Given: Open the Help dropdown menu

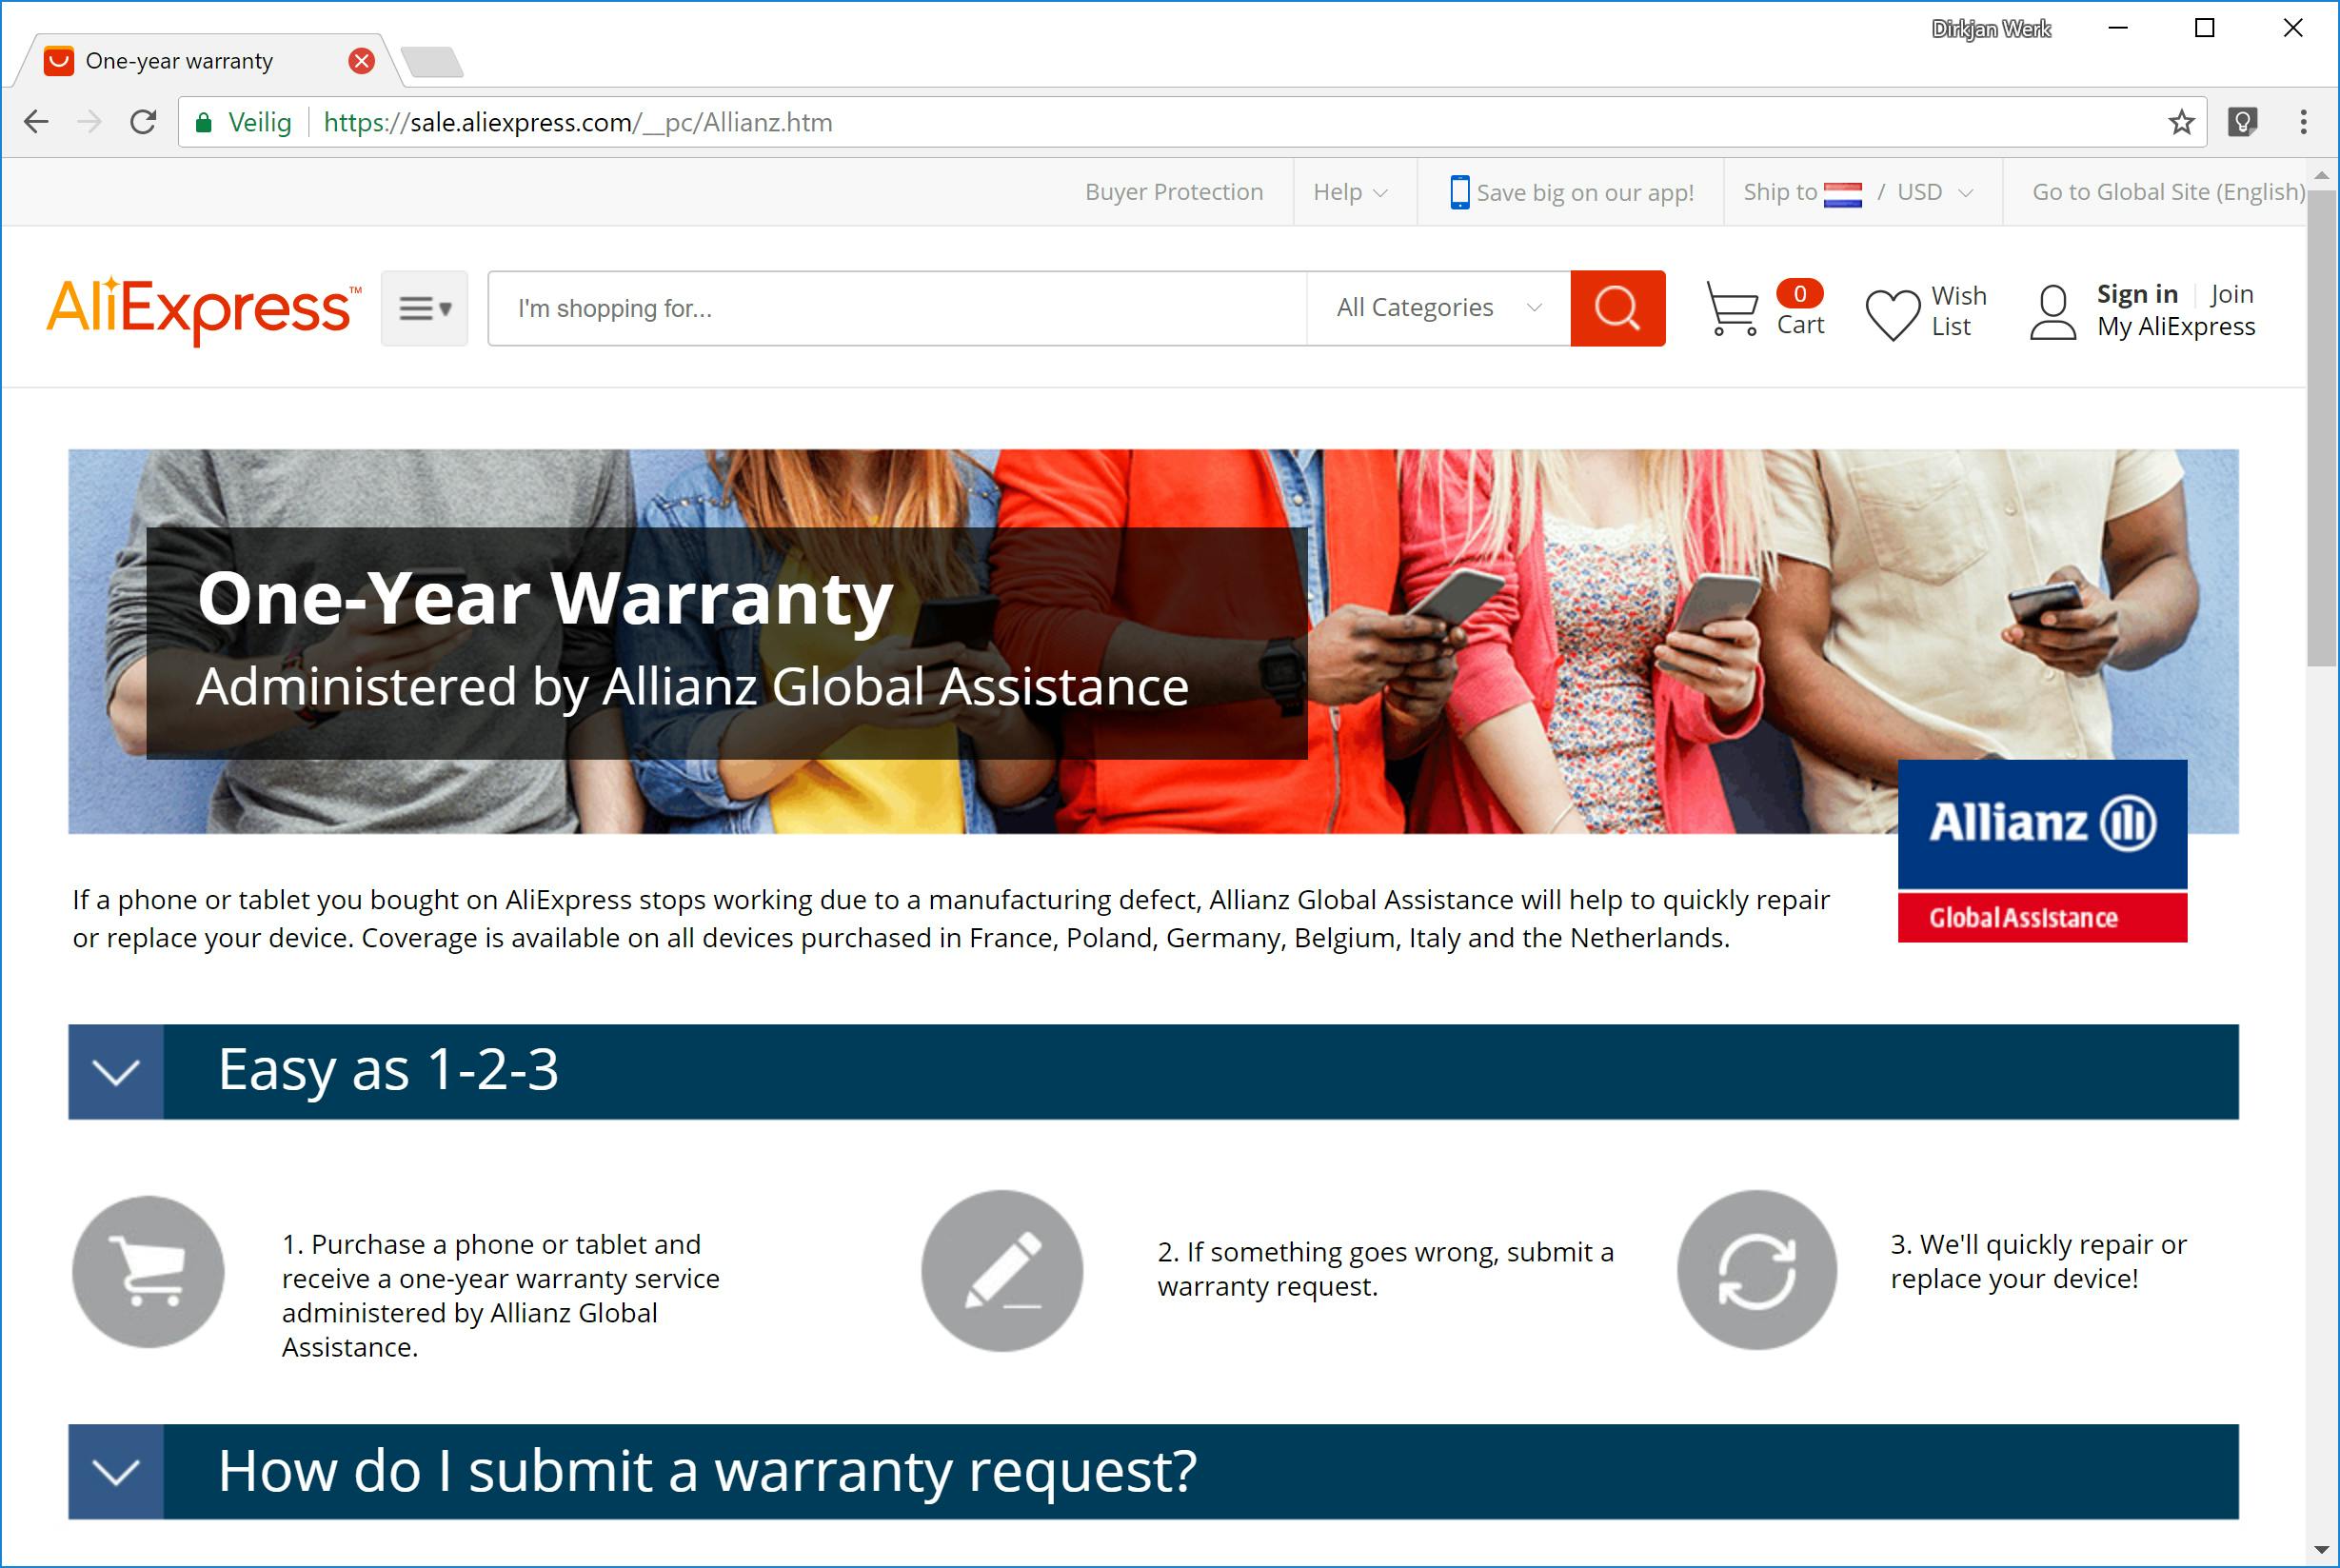Looking at the screenshot, I should coord(1349,192).
